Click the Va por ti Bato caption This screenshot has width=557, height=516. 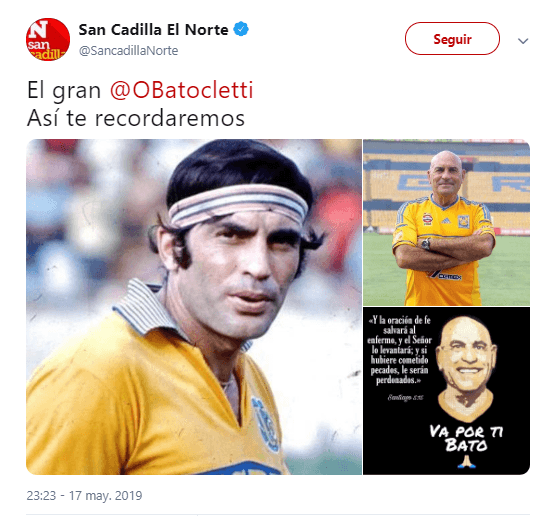click(466, 439)
